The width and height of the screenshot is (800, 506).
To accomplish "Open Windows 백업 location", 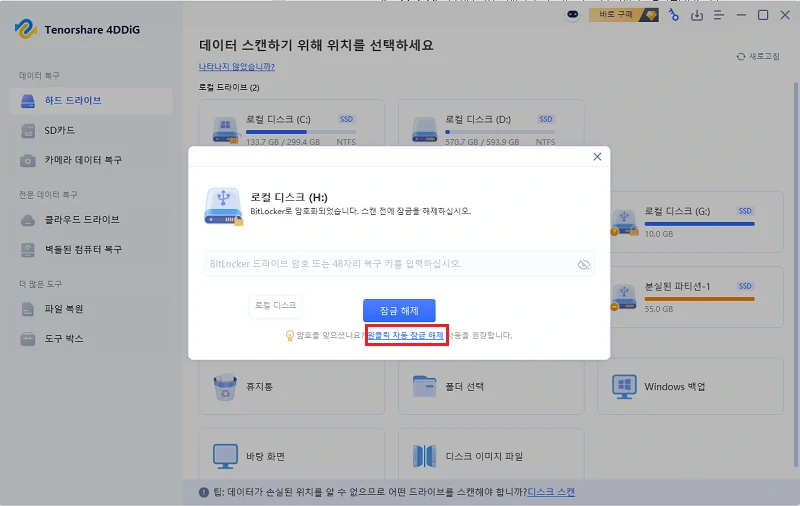I will point(690,387).
